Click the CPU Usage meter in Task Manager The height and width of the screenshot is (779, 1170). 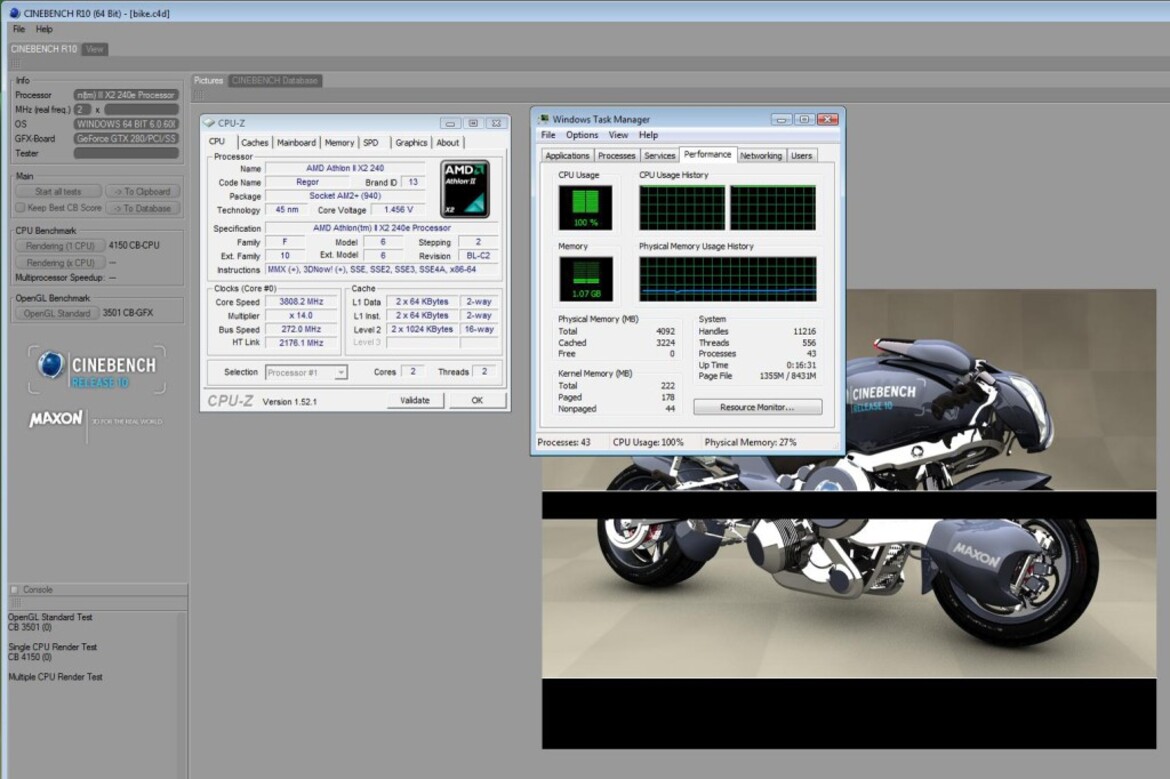(x=585, y=207)
